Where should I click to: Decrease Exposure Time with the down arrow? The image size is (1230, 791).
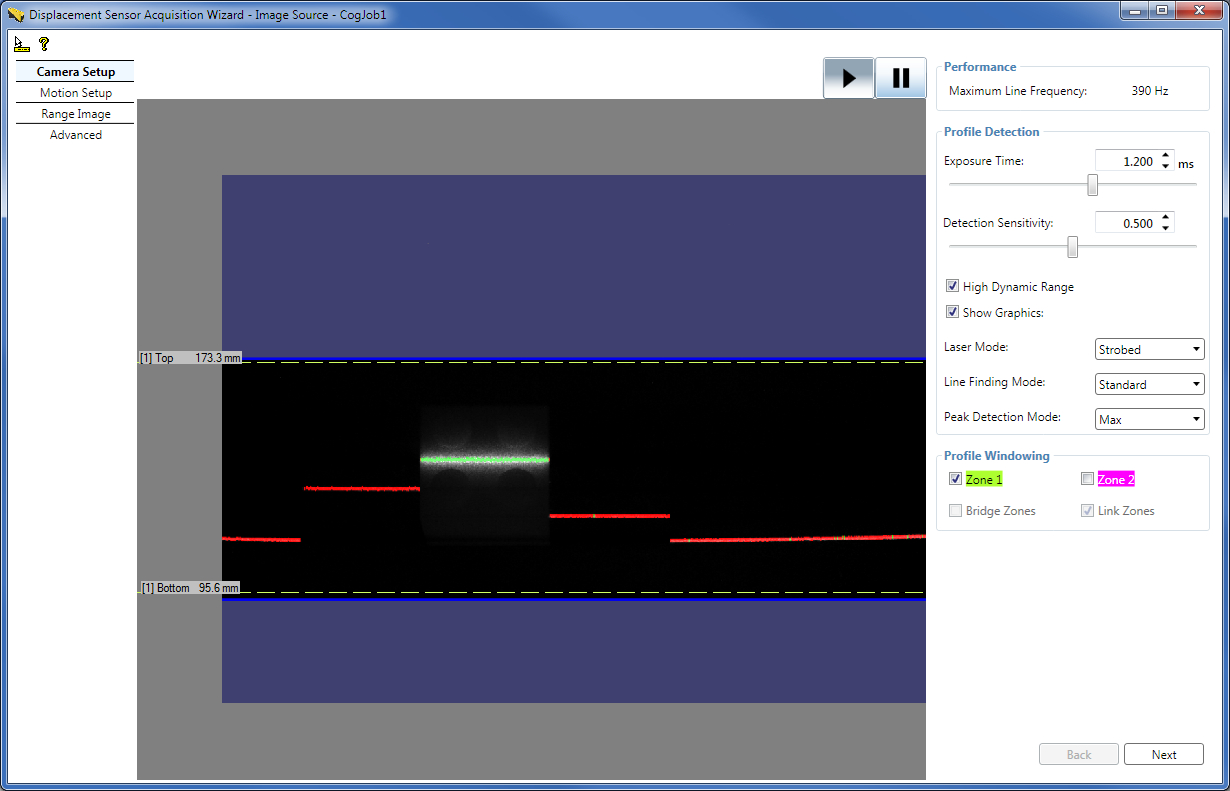click(1166, 166)
